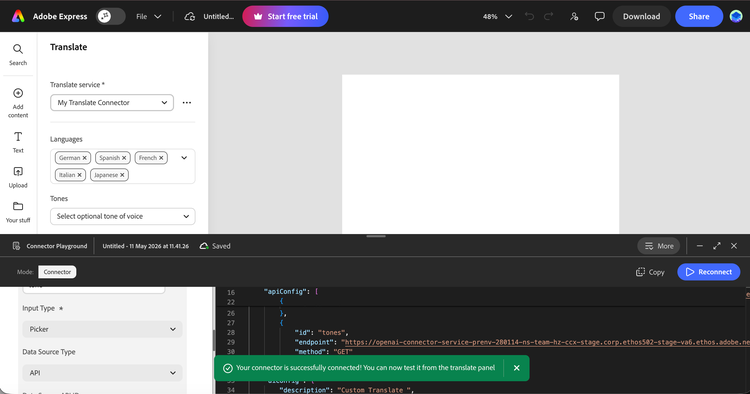Click the Untitled - 11 May 2026 file name
This screenshot has width=750, height=394.
click(x=145, y=246)
